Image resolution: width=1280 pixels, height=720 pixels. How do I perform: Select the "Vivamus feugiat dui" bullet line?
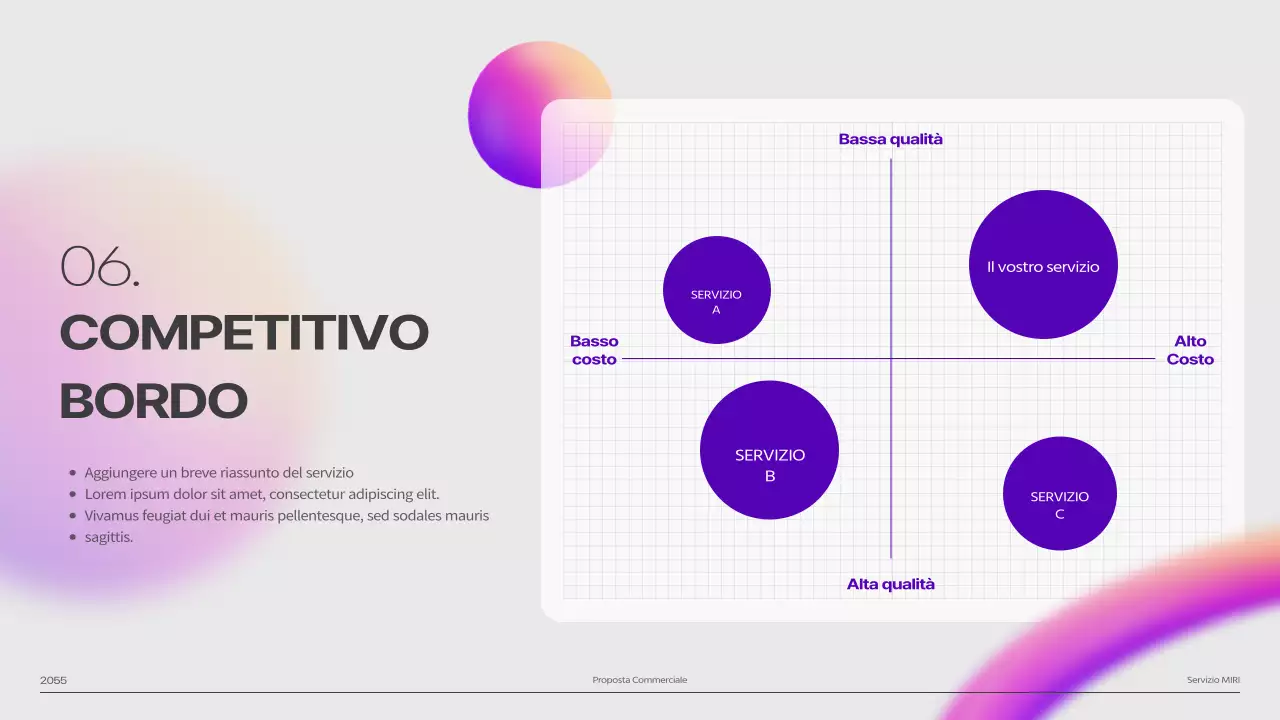[x=286, y=516]
